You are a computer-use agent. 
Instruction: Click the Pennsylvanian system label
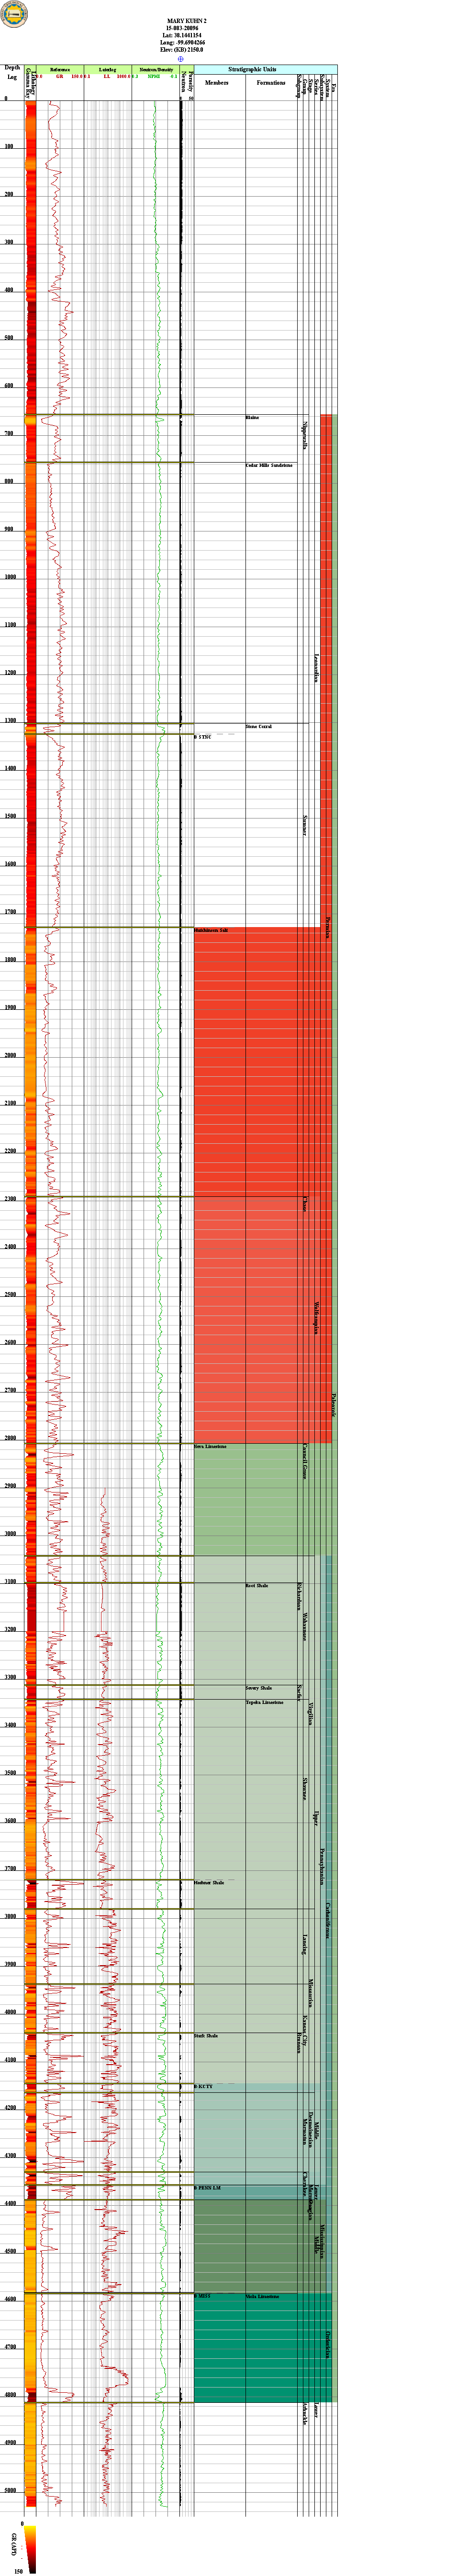point(323,1867)
